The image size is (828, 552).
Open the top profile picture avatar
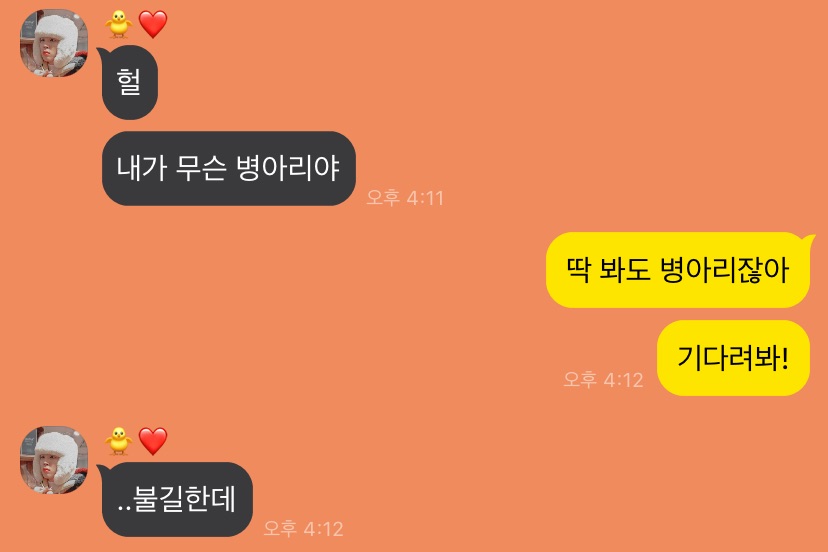point(54,43)
